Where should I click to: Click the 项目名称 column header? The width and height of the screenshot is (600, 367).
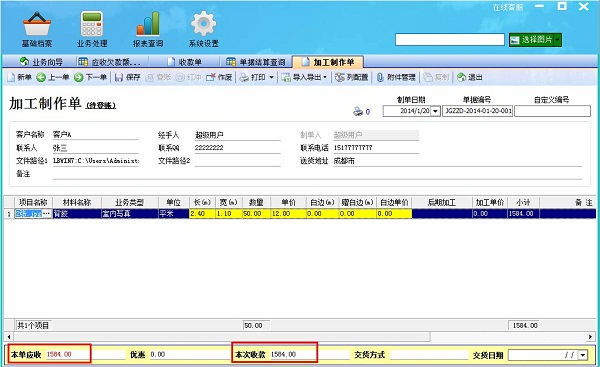tap(33, 202)
